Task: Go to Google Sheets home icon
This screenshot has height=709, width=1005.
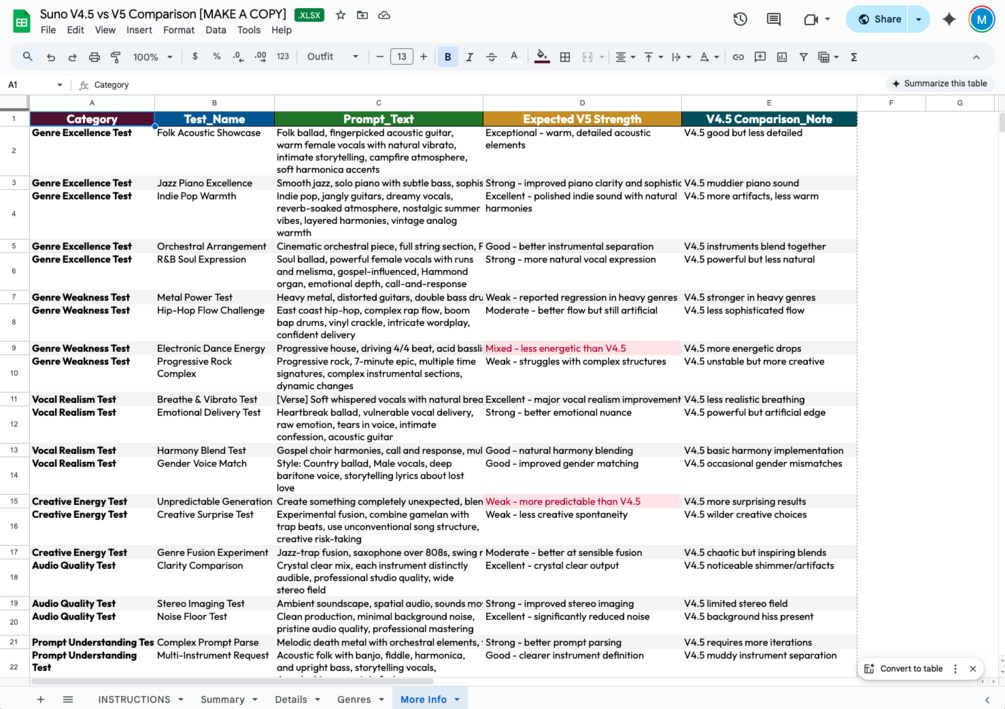Action: (x=21, y=21)
